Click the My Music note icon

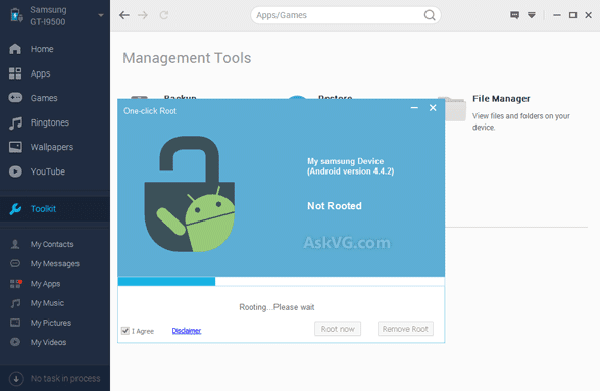(x=15, y=303)
